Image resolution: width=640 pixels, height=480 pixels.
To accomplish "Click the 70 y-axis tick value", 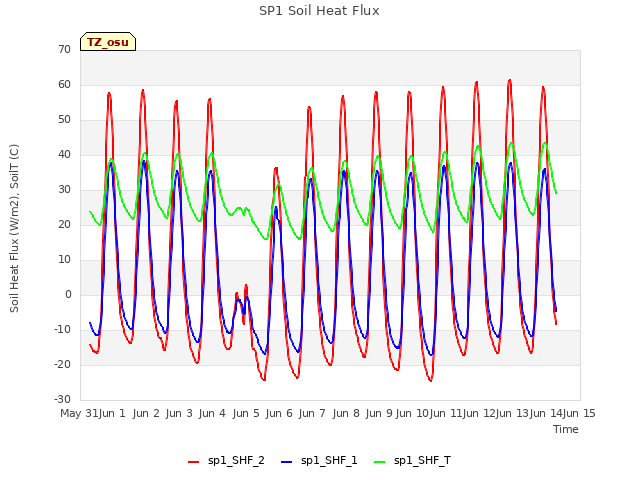I will coord(64,49).
